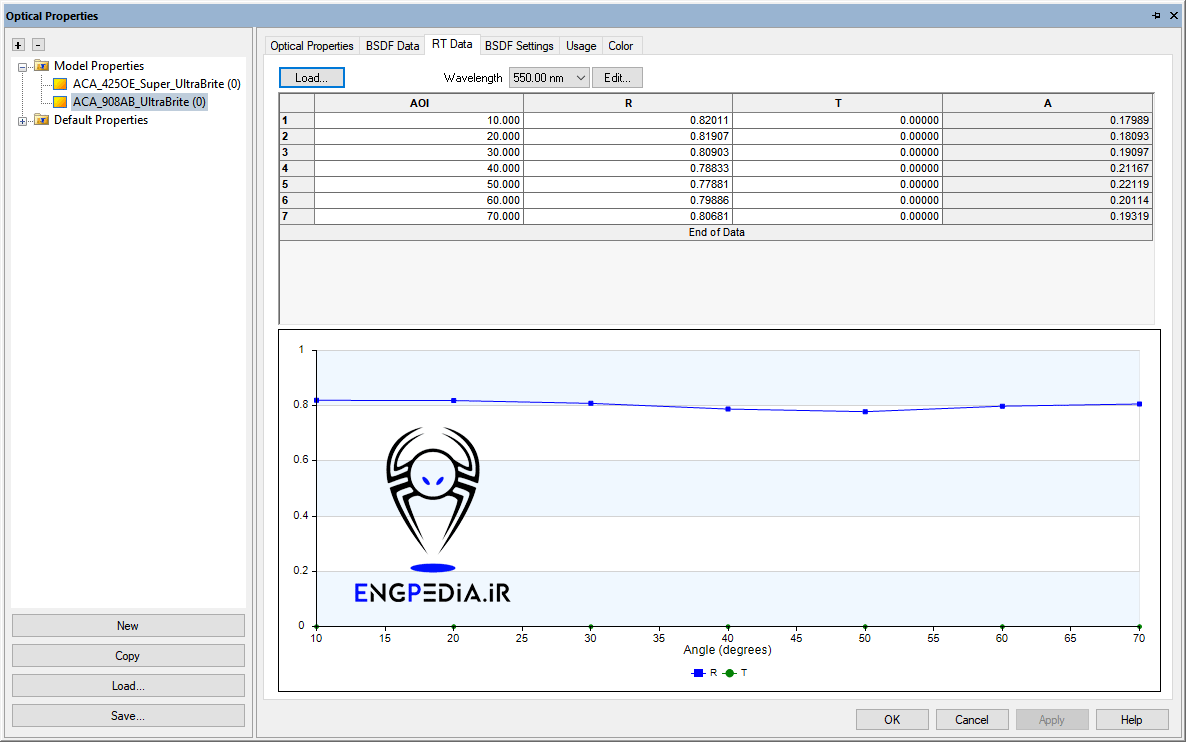Click the Load... button below Copy
Viewport: 1186px width, 742px height.
pos(128,686)
